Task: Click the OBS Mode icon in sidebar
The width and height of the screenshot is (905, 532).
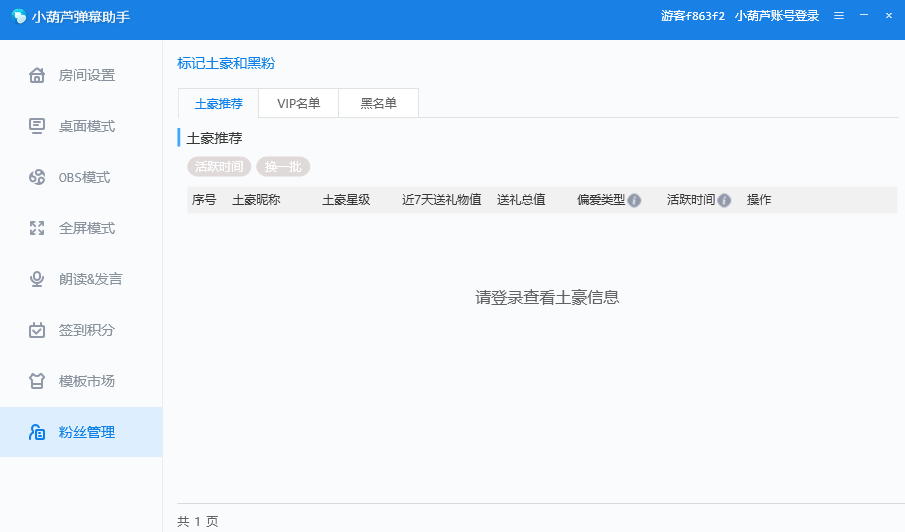Action: pyautogui.click(x=37, y=177)
